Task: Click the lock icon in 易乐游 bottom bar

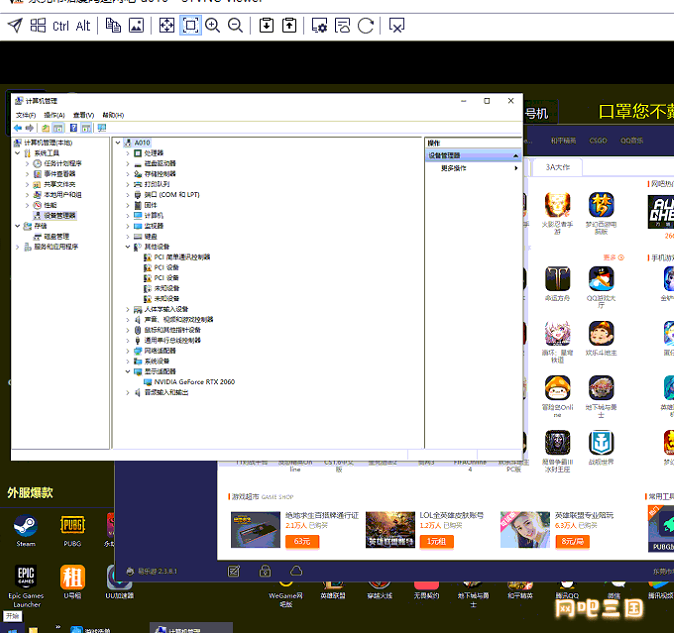Action: pos(265,571)
